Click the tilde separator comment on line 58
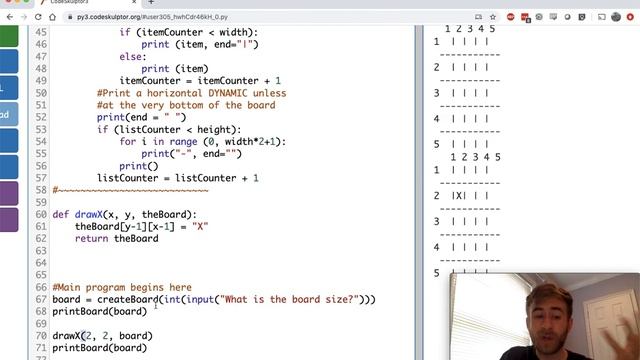Image resolution: width=640 pixels, height=360 pixels. (x=130, y=190)
